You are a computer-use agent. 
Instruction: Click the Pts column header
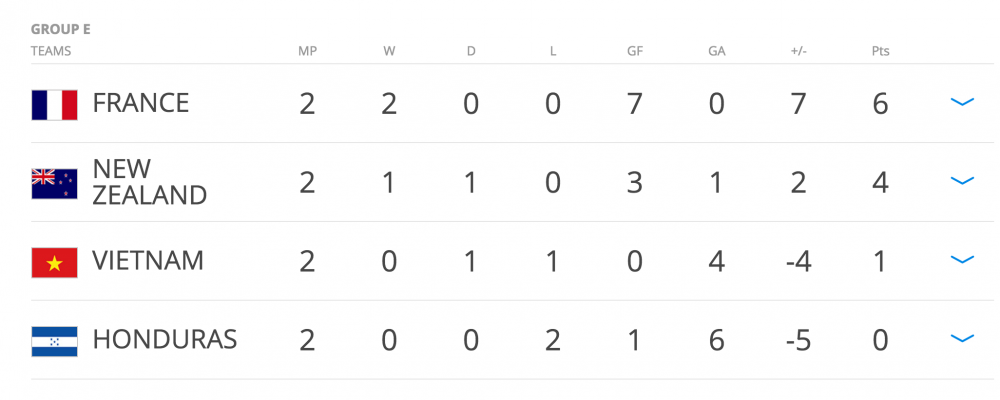click(880, 50)
